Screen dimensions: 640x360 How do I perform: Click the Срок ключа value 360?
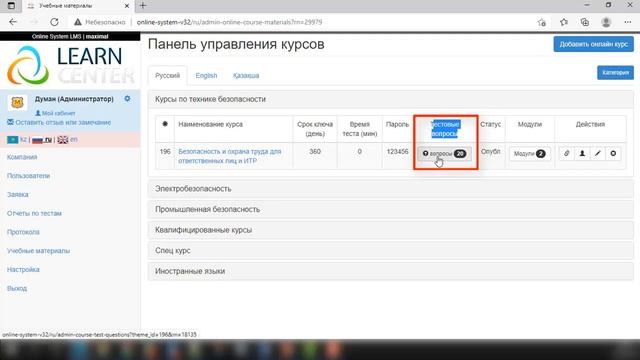[315, 151]
